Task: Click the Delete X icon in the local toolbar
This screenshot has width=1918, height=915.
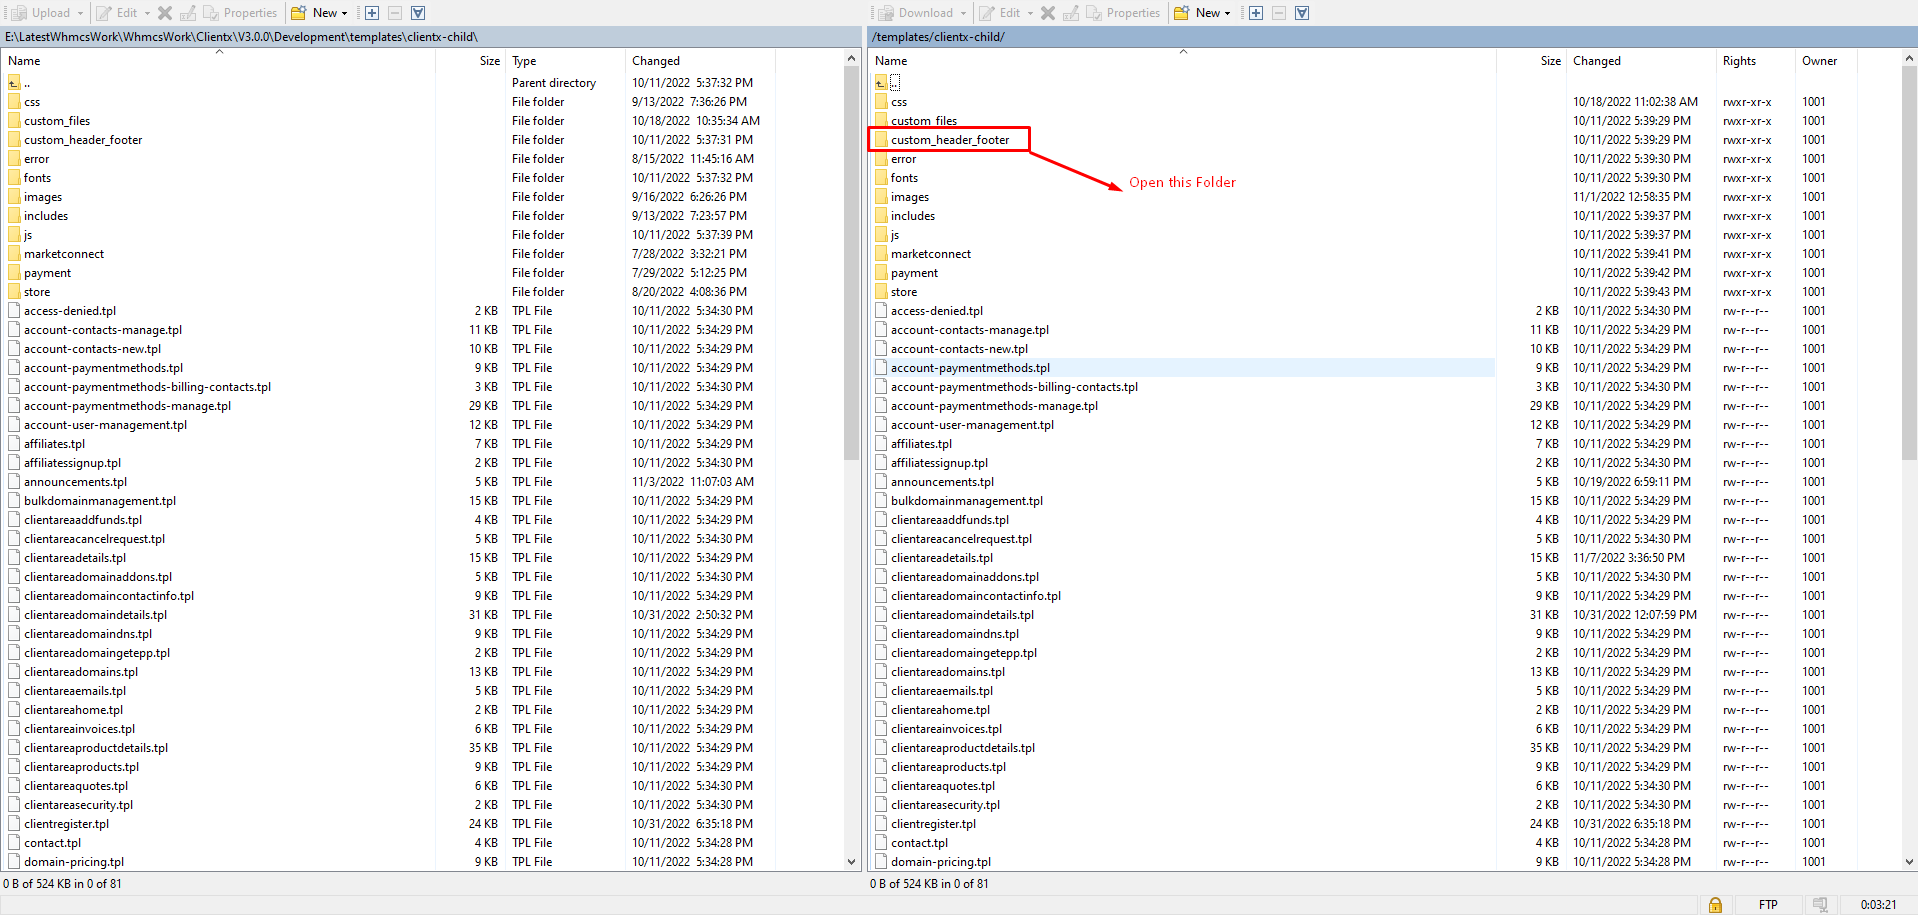Action: point(165,13)
